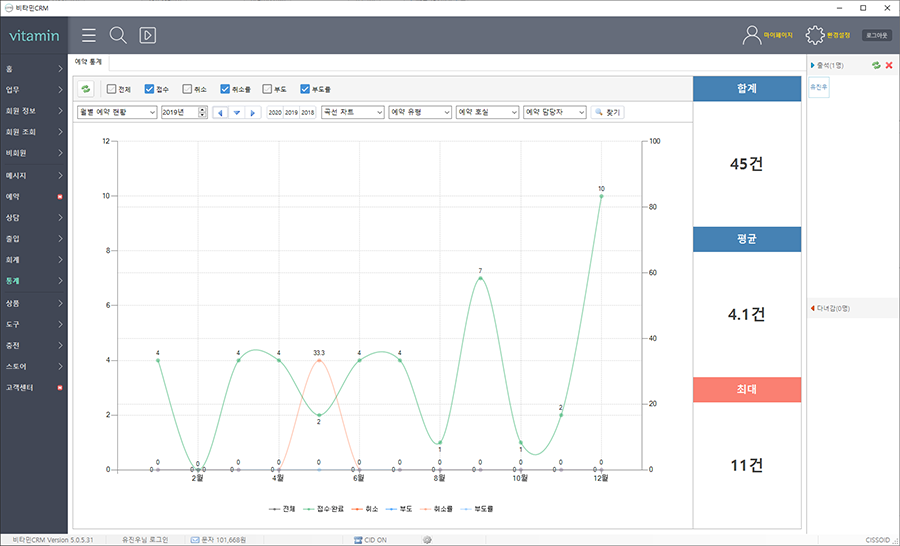
Task: Open 스토어 sidebar menu
Action: 34,367
